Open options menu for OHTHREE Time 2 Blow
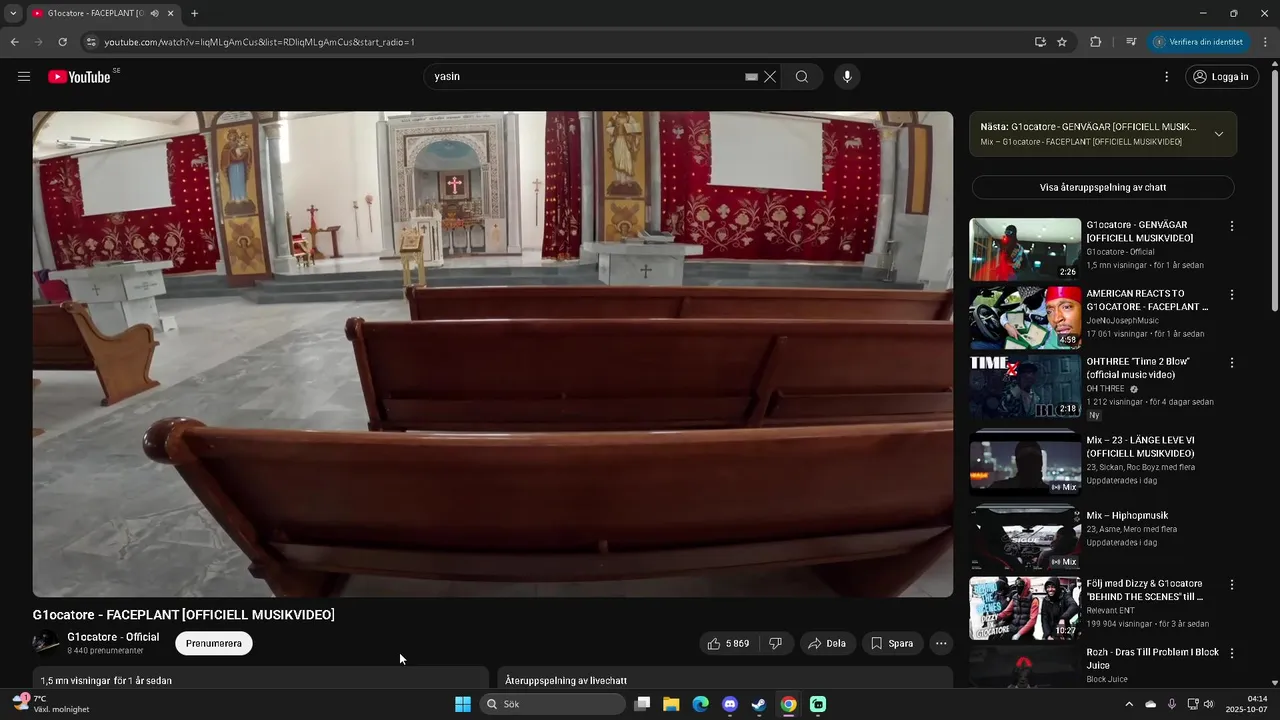The image size is (1280, 720). coord(1232,363)
